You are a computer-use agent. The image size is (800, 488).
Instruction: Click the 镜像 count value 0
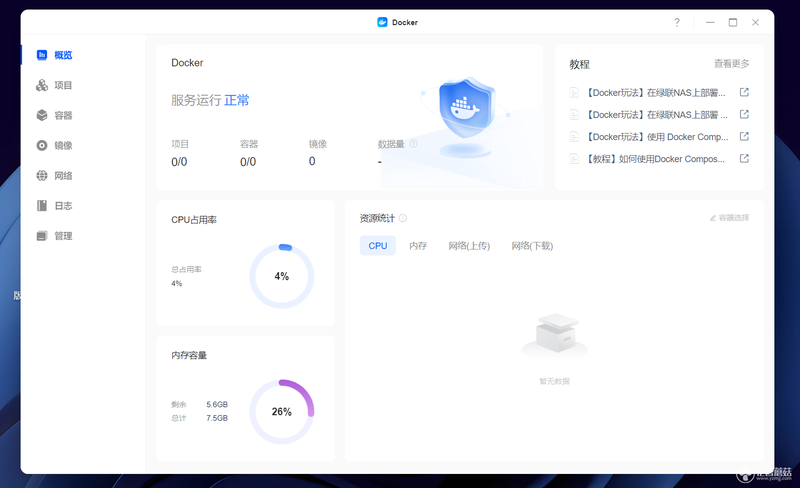(312, 161)
